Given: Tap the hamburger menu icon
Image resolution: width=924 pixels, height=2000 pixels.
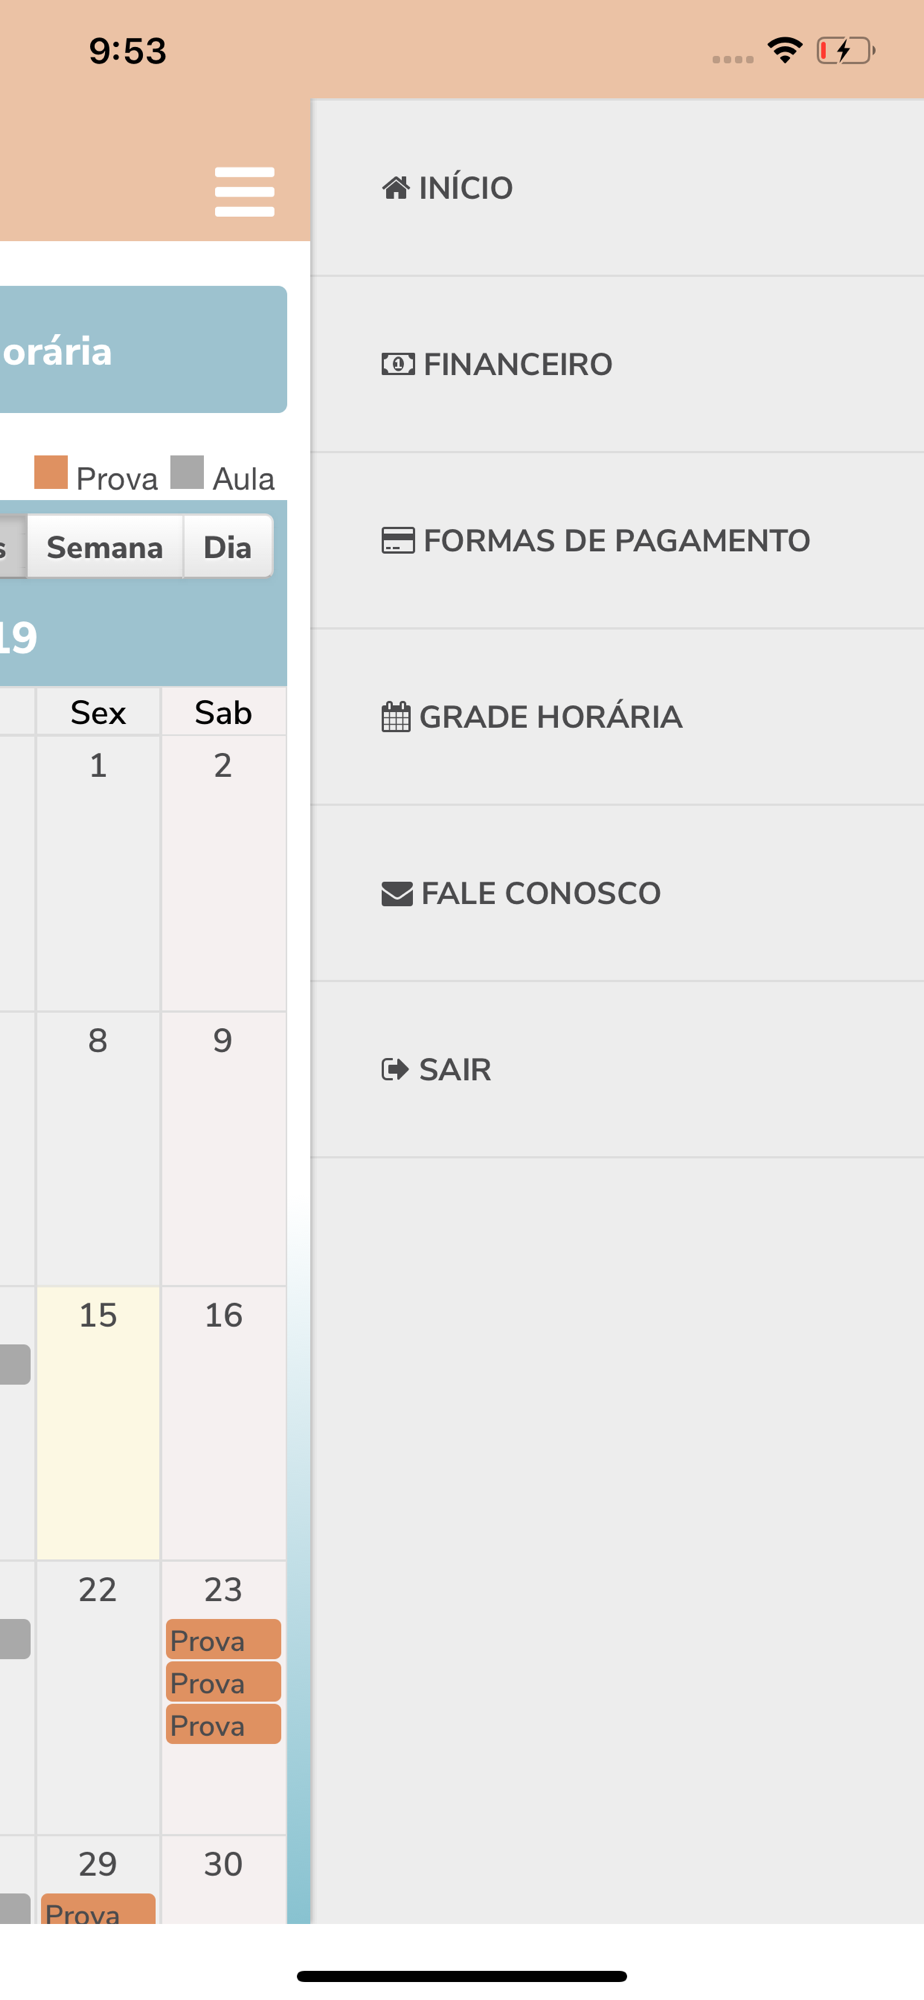Looking at the screenshot, I should pyautogui.click(x=244, y=191).
